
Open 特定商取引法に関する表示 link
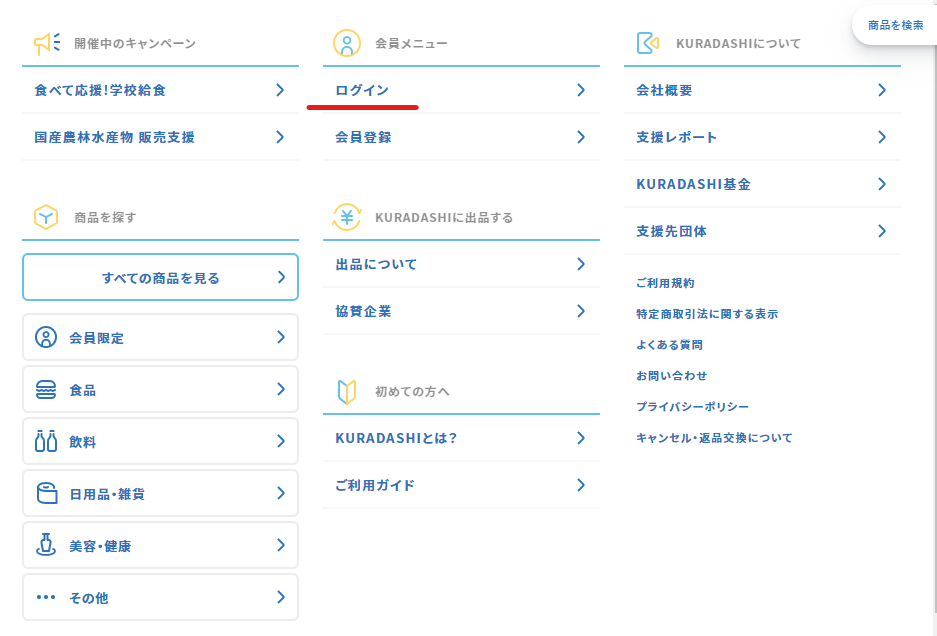click(707, 314)
